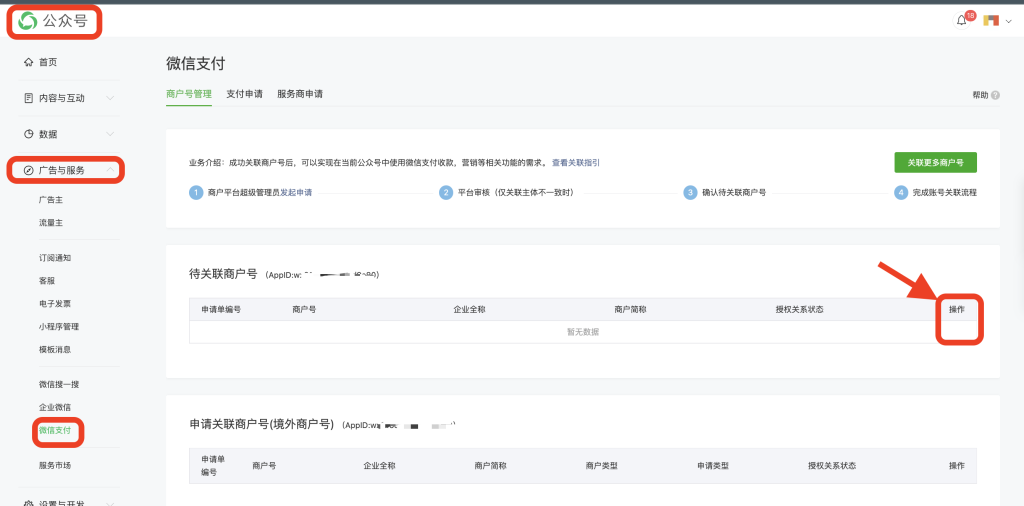Open 小程序管理 from the sidebar
1024x506 pixels.
58,326
